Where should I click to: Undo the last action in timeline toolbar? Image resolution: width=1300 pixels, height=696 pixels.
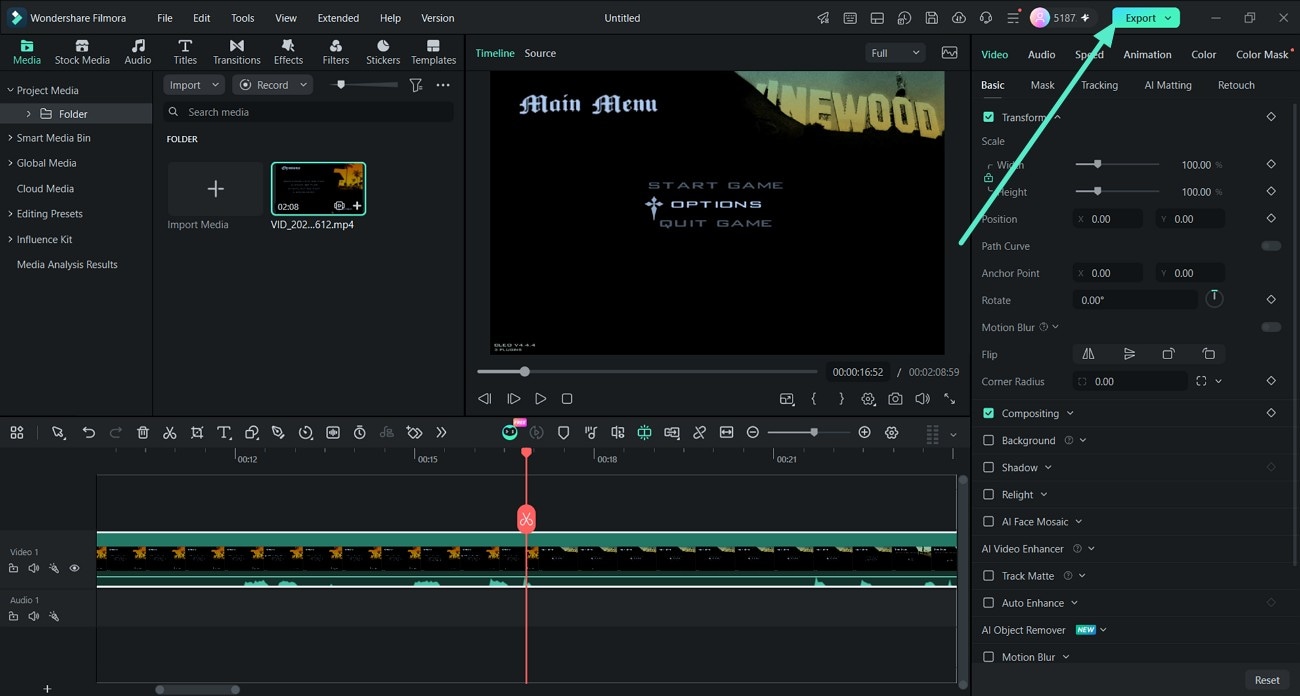click(89, 433)
